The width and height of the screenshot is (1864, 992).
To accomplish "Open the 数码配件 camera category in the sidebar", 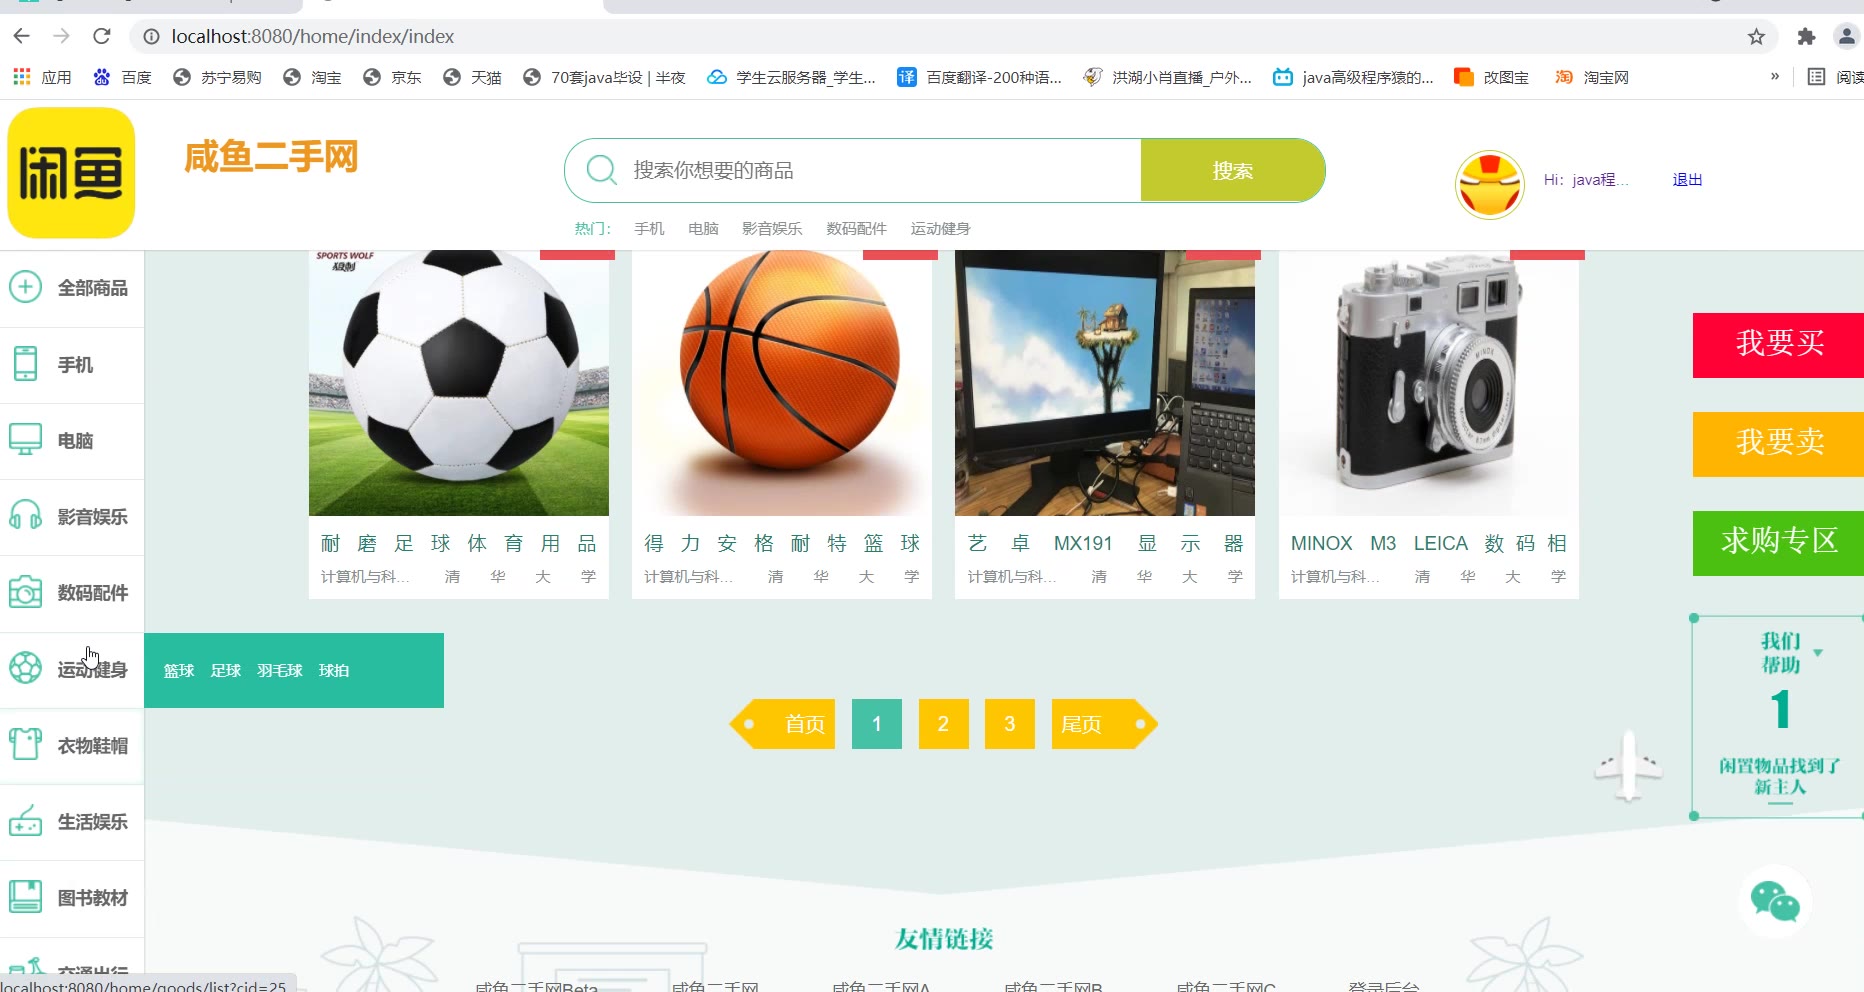I will click(72, 593).
